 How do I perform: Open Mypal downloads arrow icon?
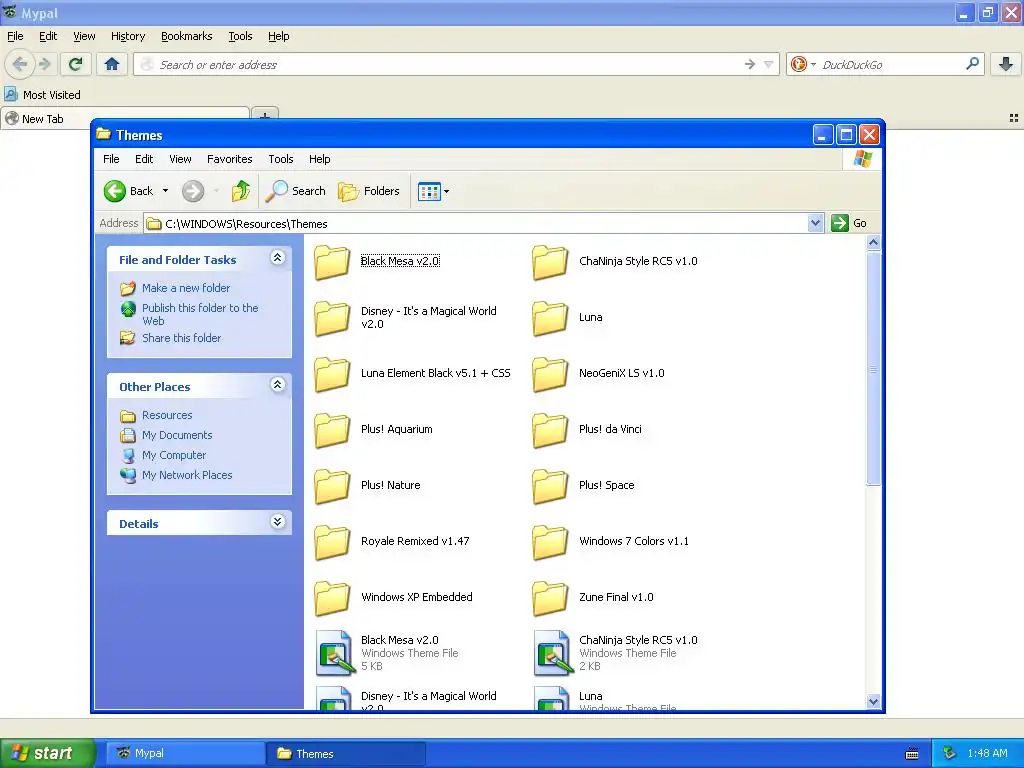tap(1006, 64)
